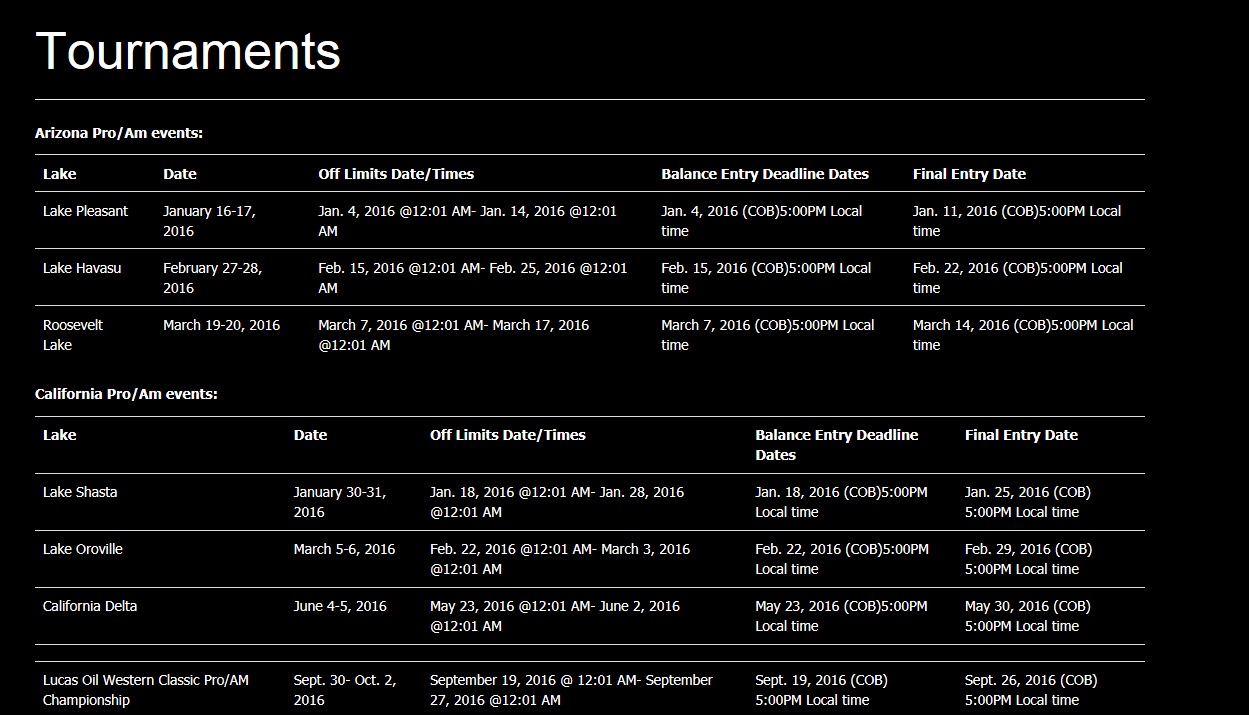This screenshot has width=1249, height=715.
Task: Select the Sept. 30- Oct. 2, 2016 date cell
Action: click(x=345, y=690)
